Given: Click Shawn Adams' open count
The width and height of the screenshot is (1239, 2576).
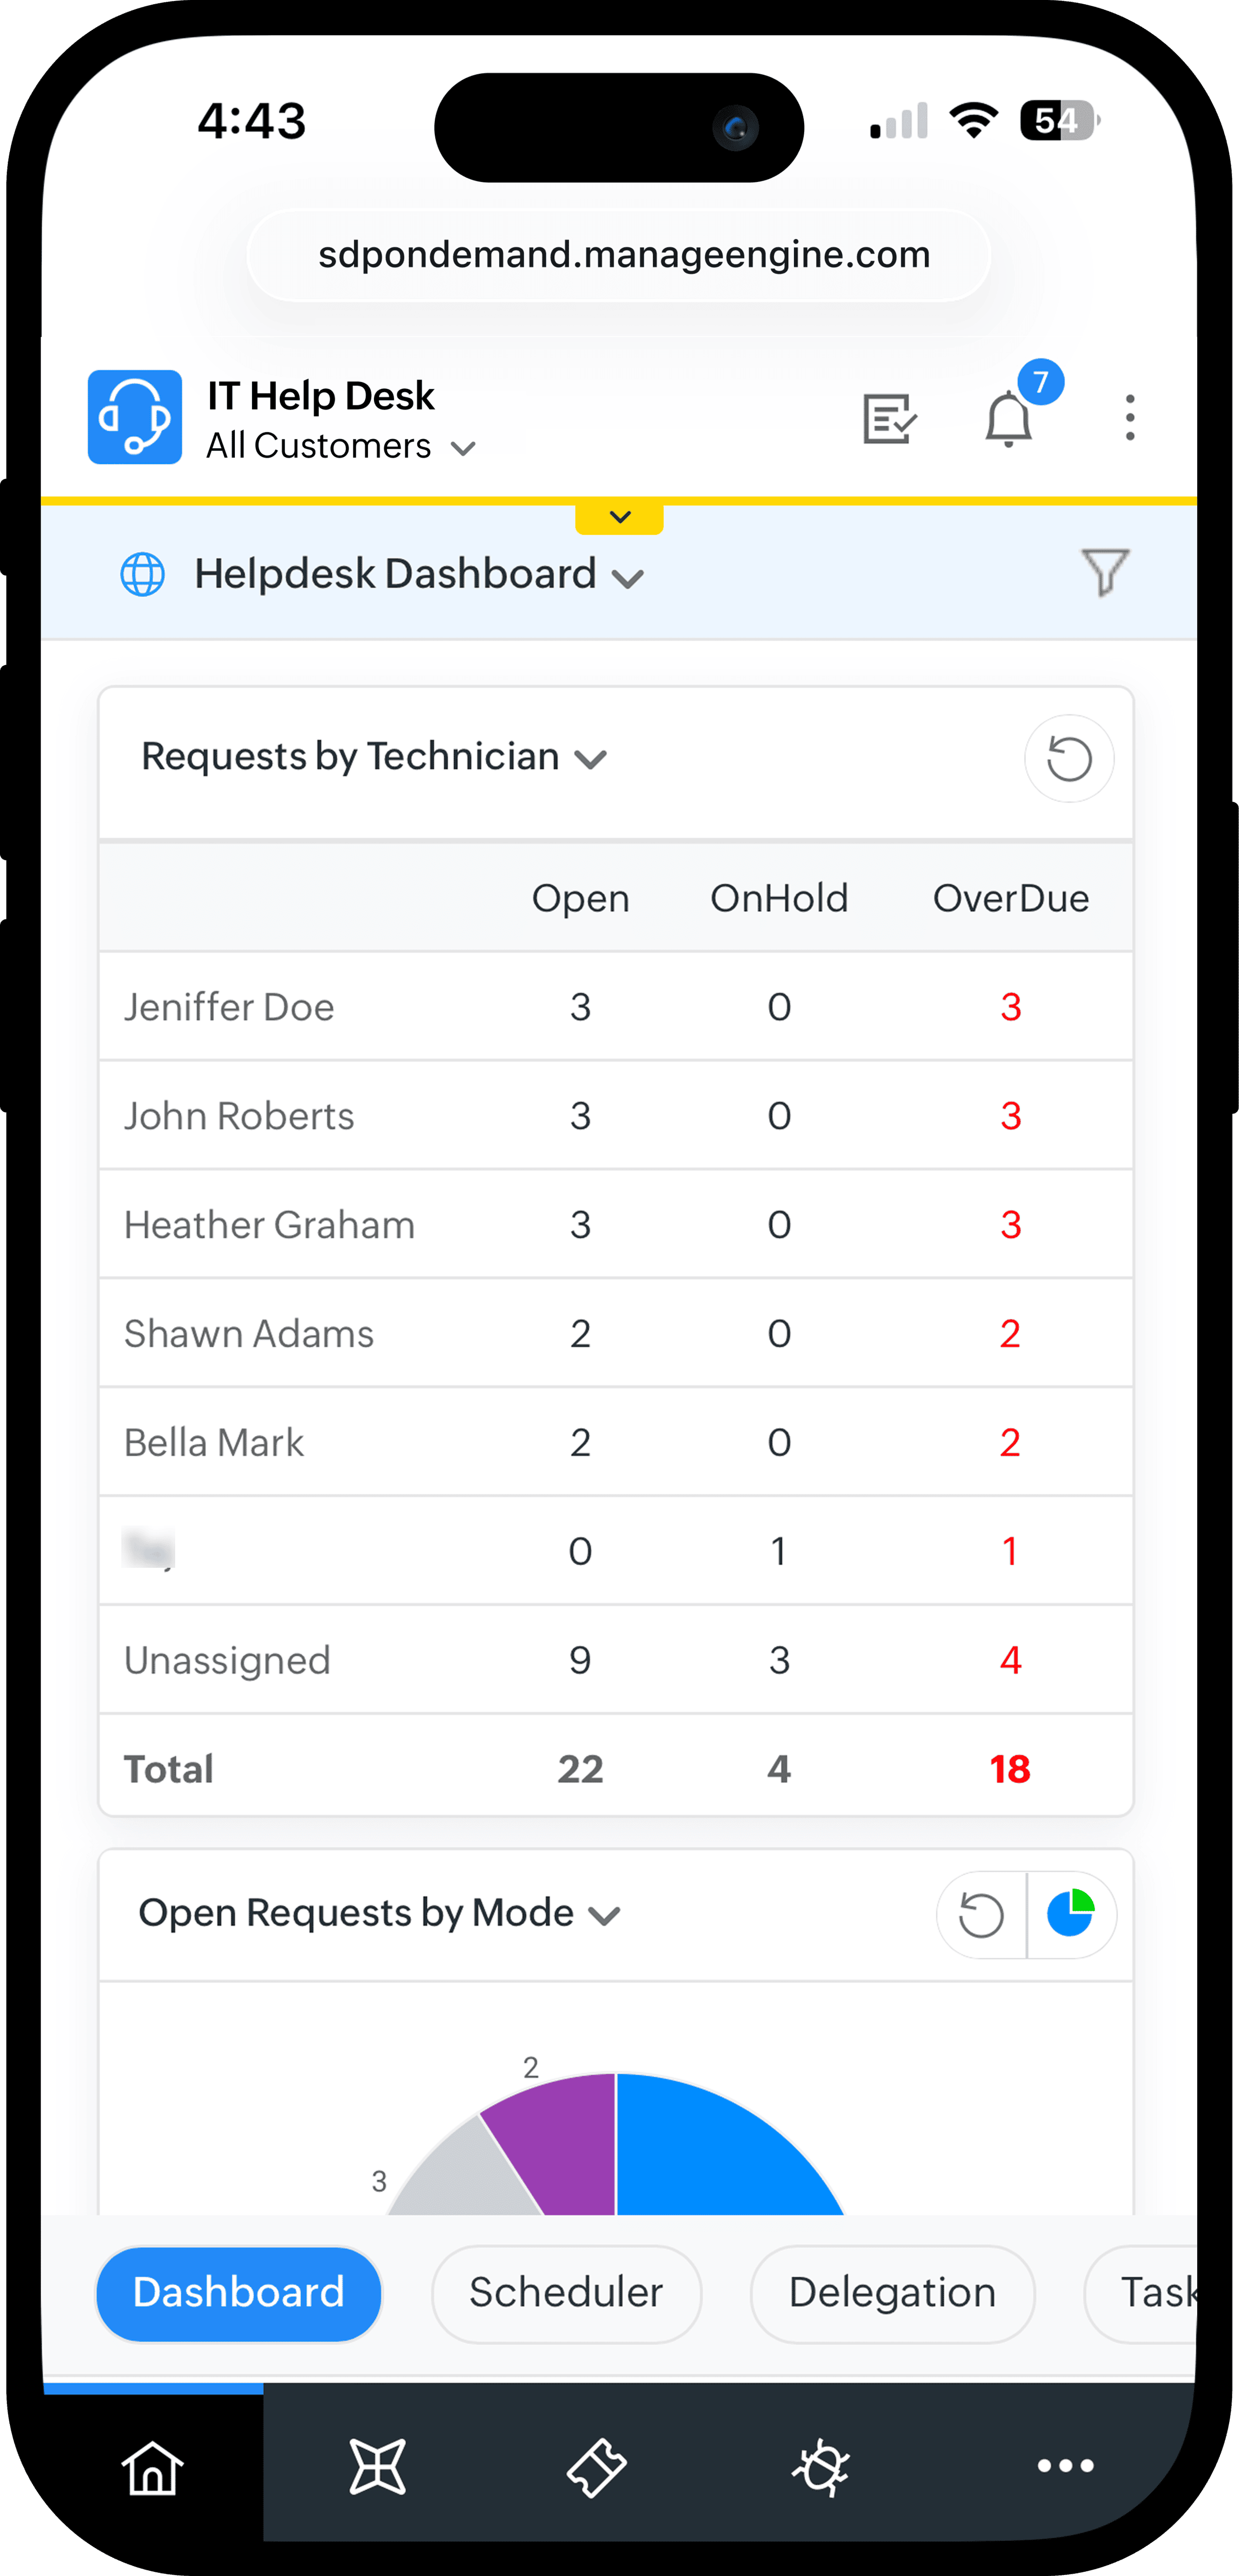Looking at the screenshot, I should 580,1334.
